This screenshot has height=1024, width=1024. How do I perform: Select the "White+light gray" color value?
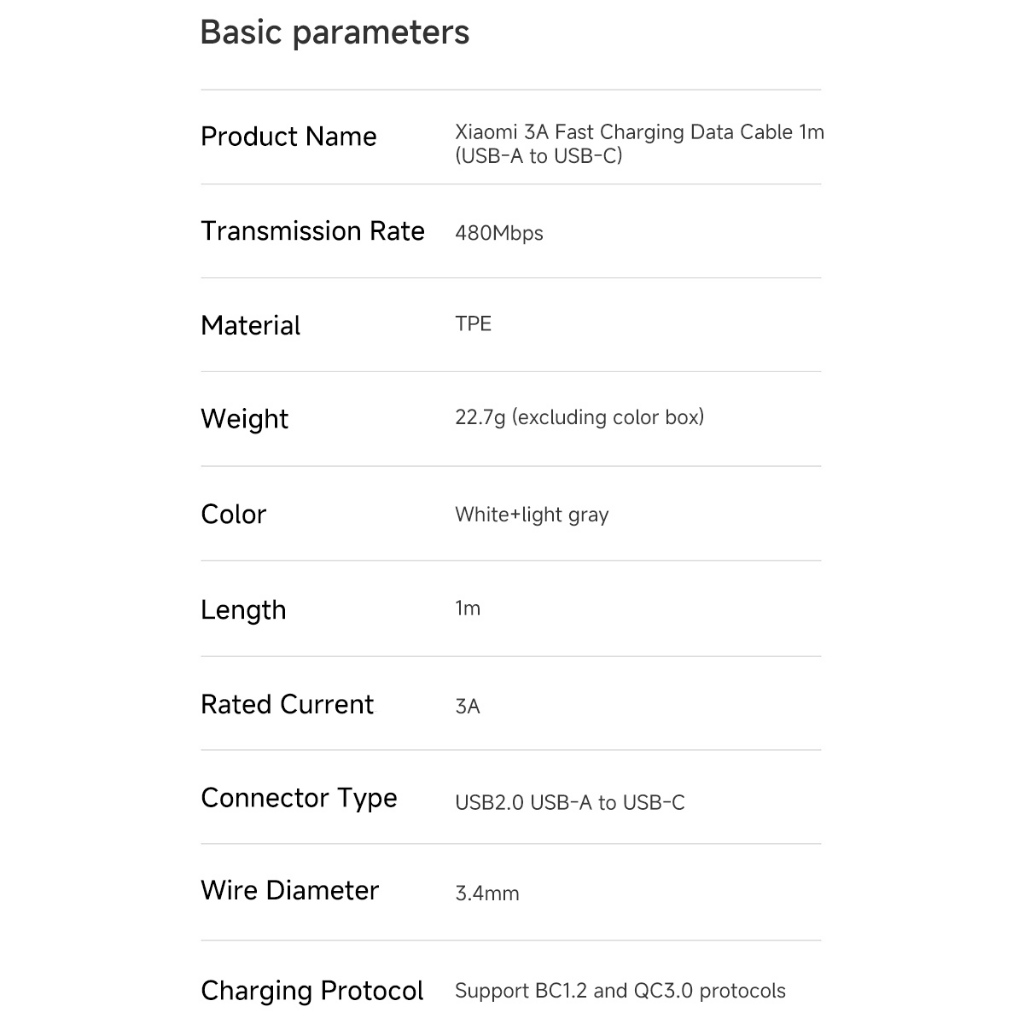(531, 515)
